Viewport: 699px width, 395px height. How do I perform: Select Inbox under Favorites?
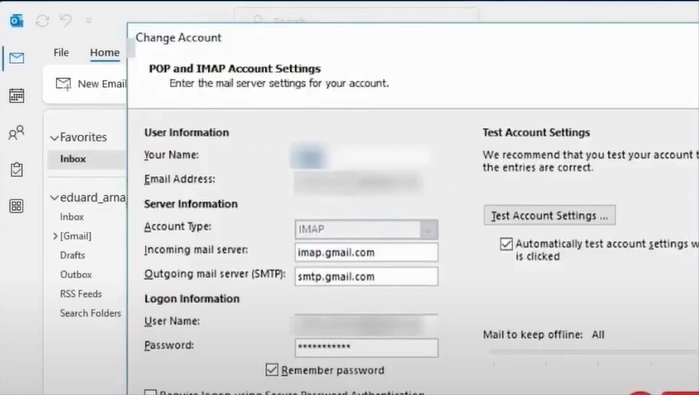pyautogui.click(x=87, y=159)
